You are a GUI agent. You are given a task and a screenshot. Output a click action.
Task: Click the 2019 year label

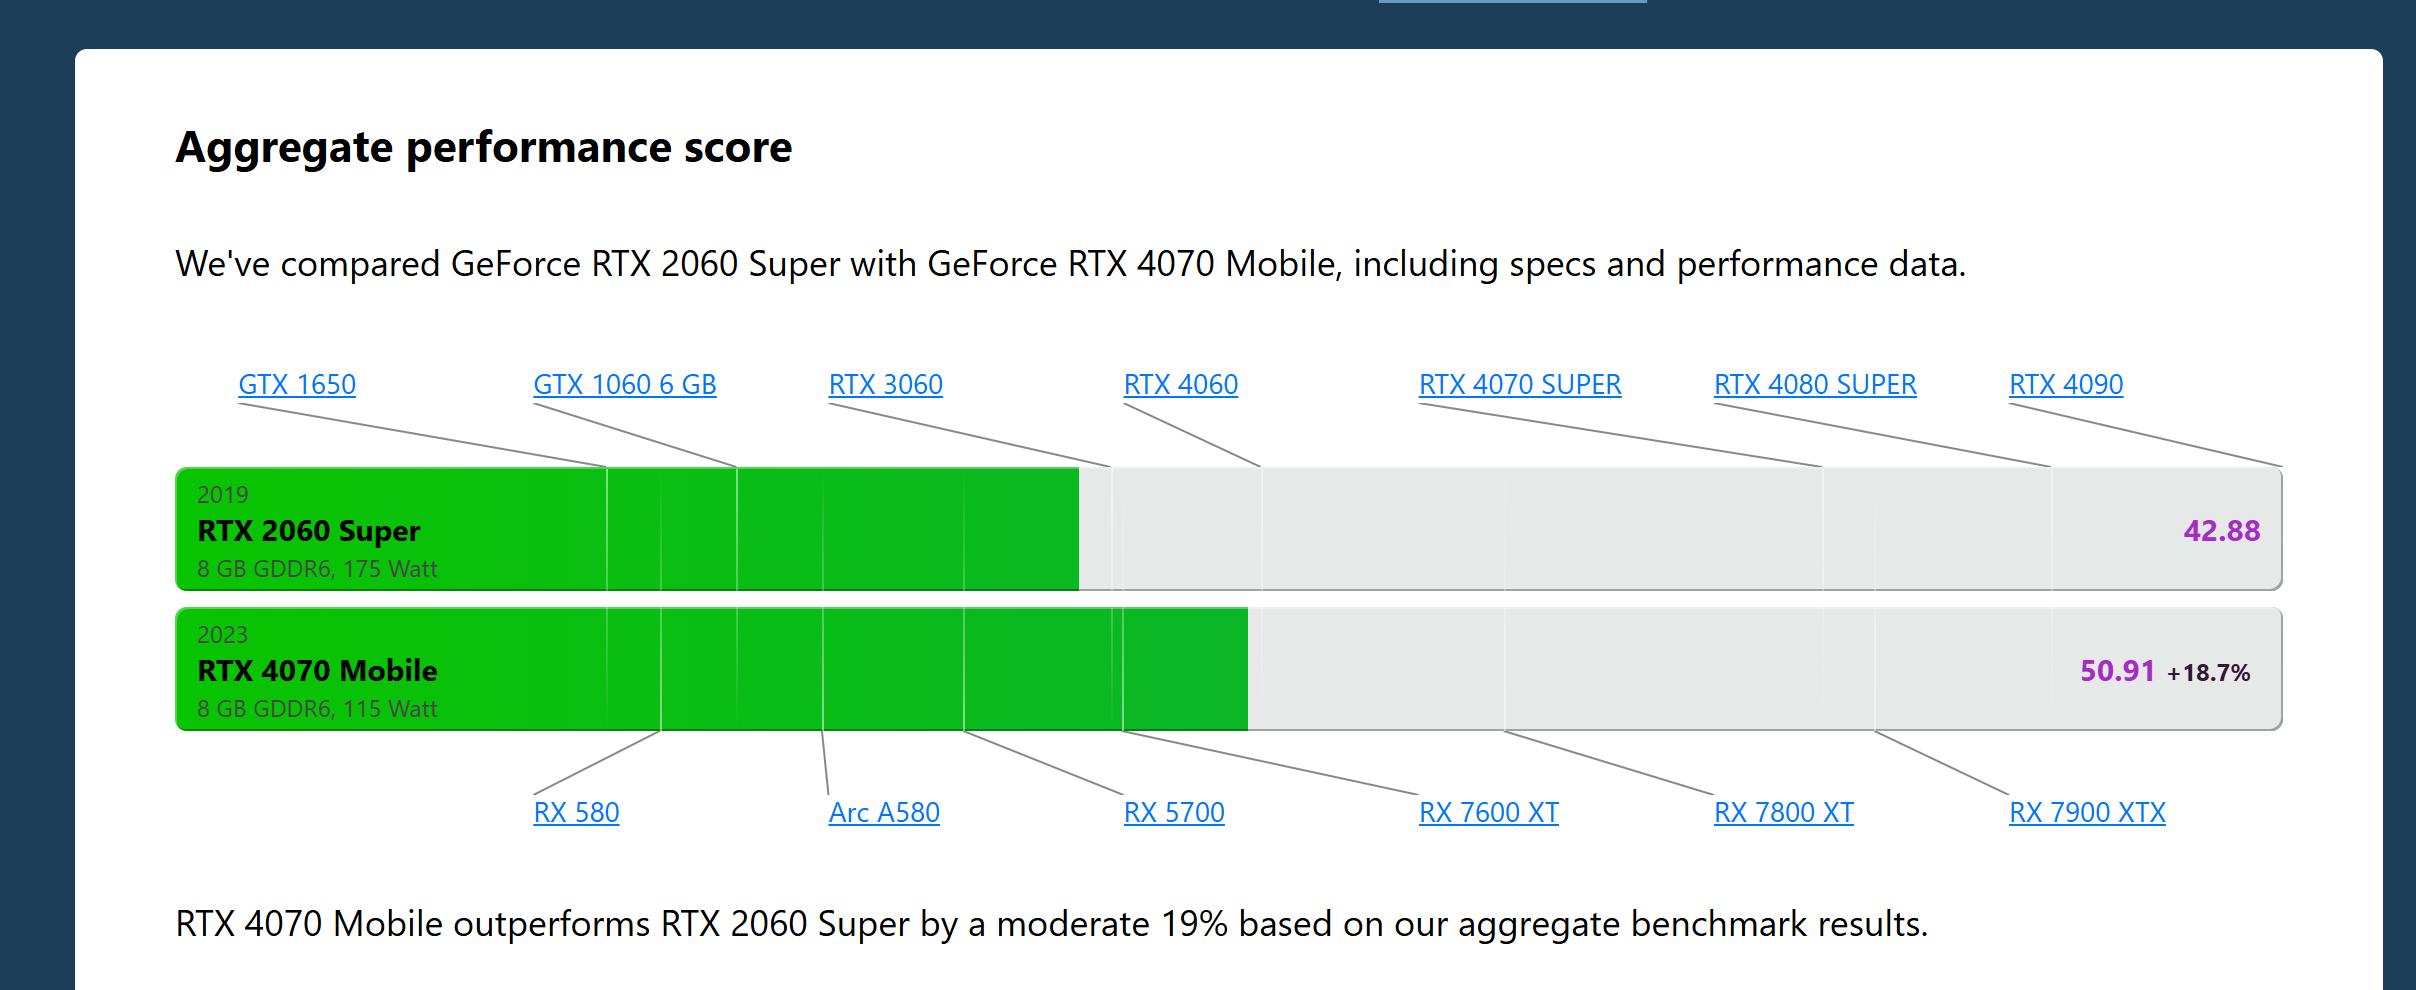[222, 495]
